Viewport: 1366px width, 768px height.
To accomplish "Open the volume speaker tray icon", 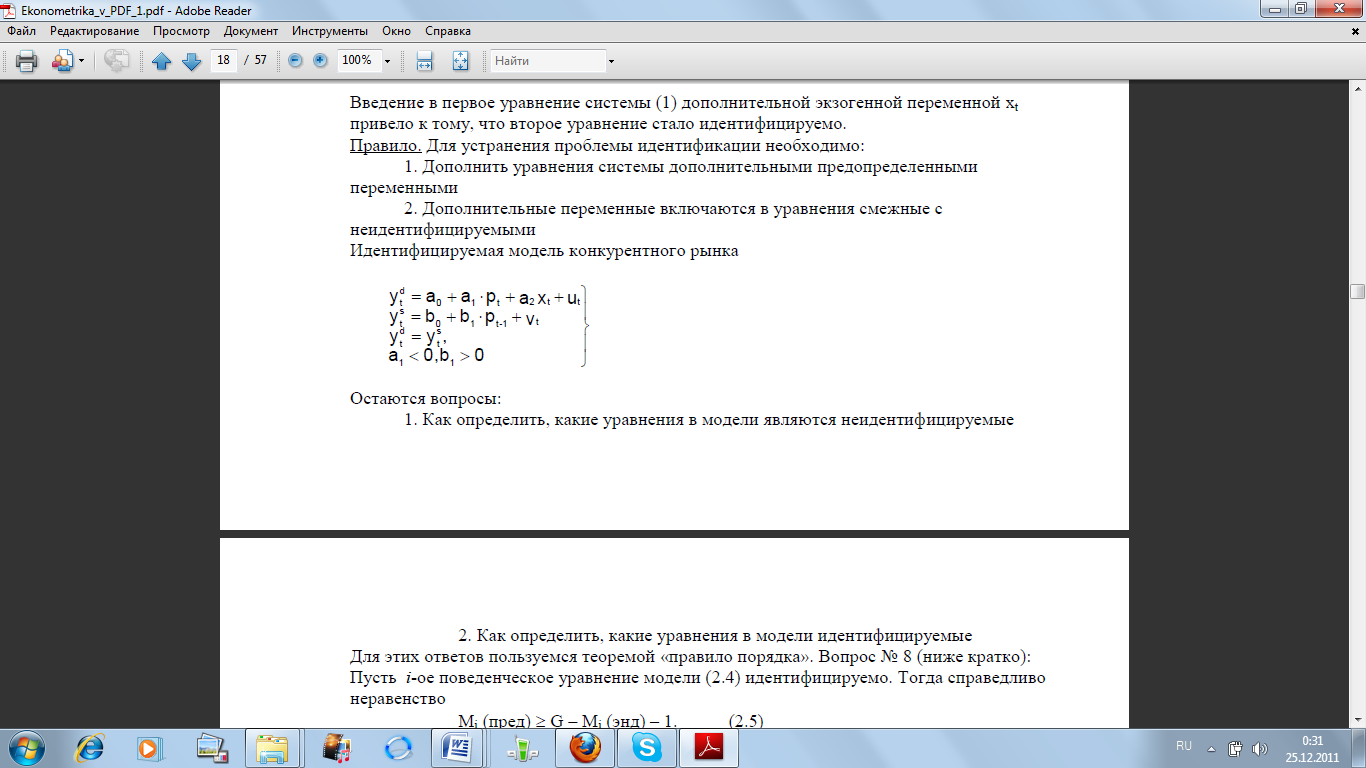I will [1258, 747].
